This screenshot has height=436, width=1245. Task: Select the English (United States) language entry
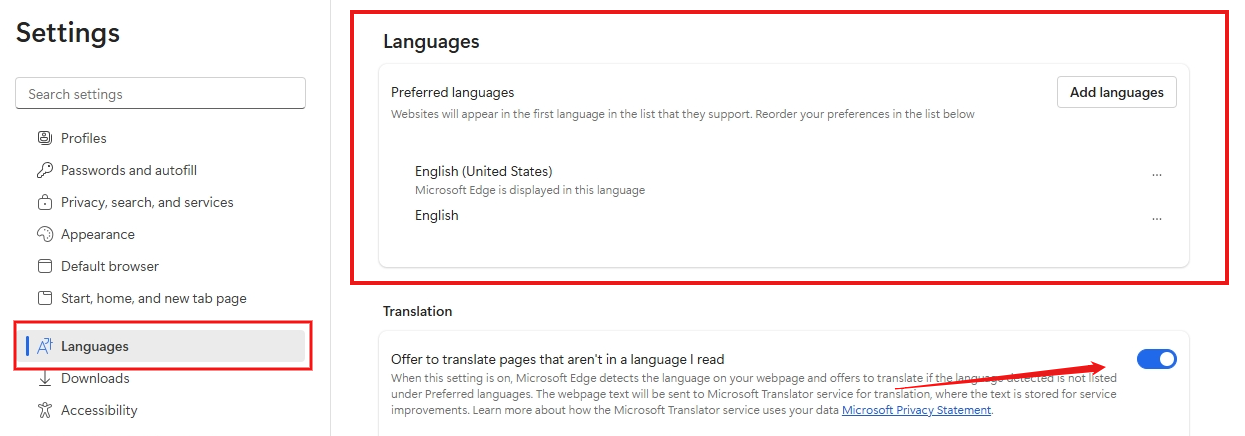(x=483, y=171)
